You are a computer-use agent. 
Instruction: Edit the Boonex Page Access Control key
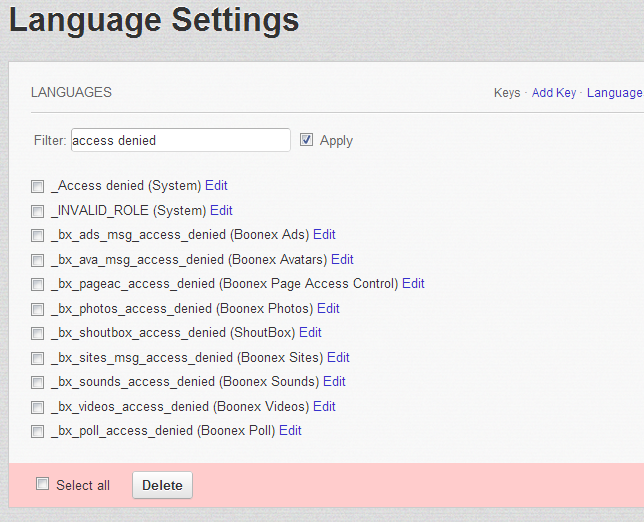point(413,284)
